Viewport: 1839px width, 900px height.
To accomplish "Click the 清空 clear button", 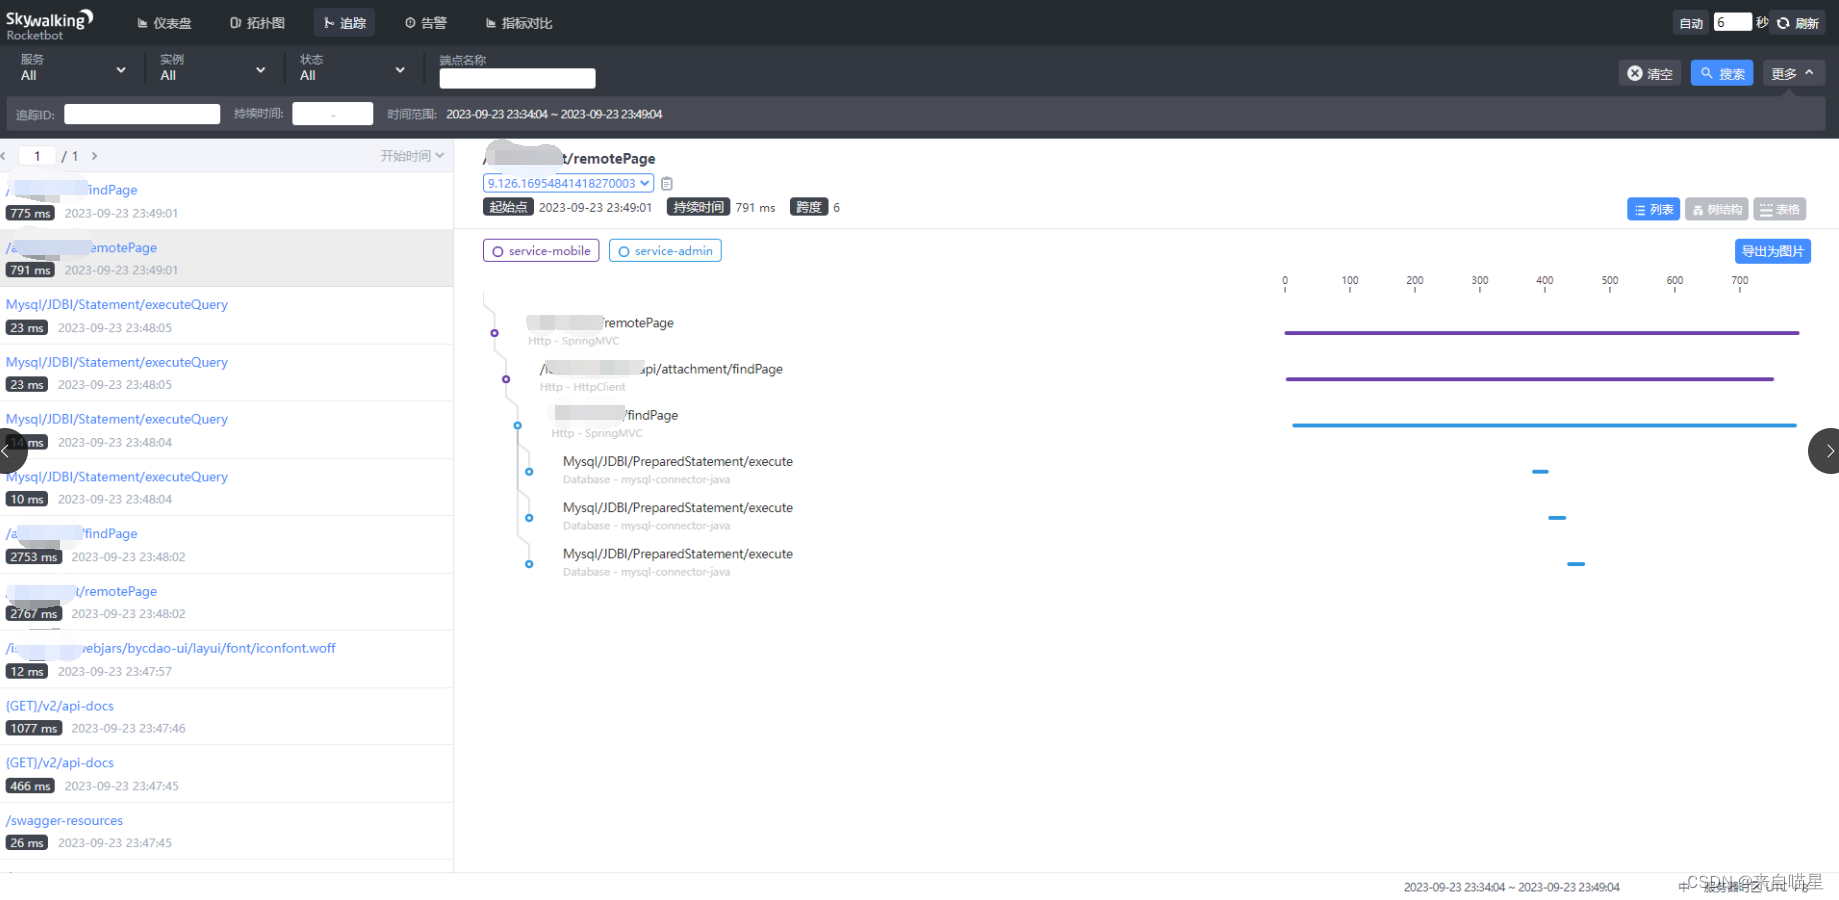I will 1650,73.
